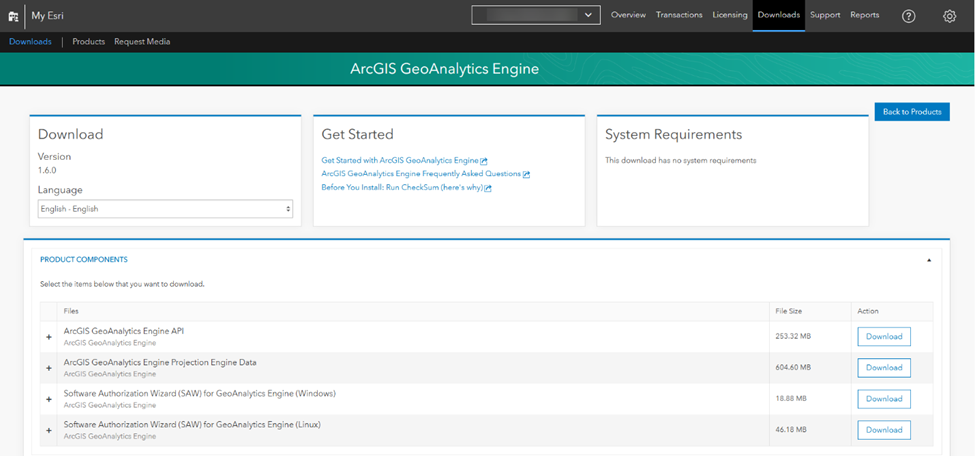Download the ArcGIS GeoAnalytics Engine API
This screenshot has height=456, width=975.
[884, 336]
